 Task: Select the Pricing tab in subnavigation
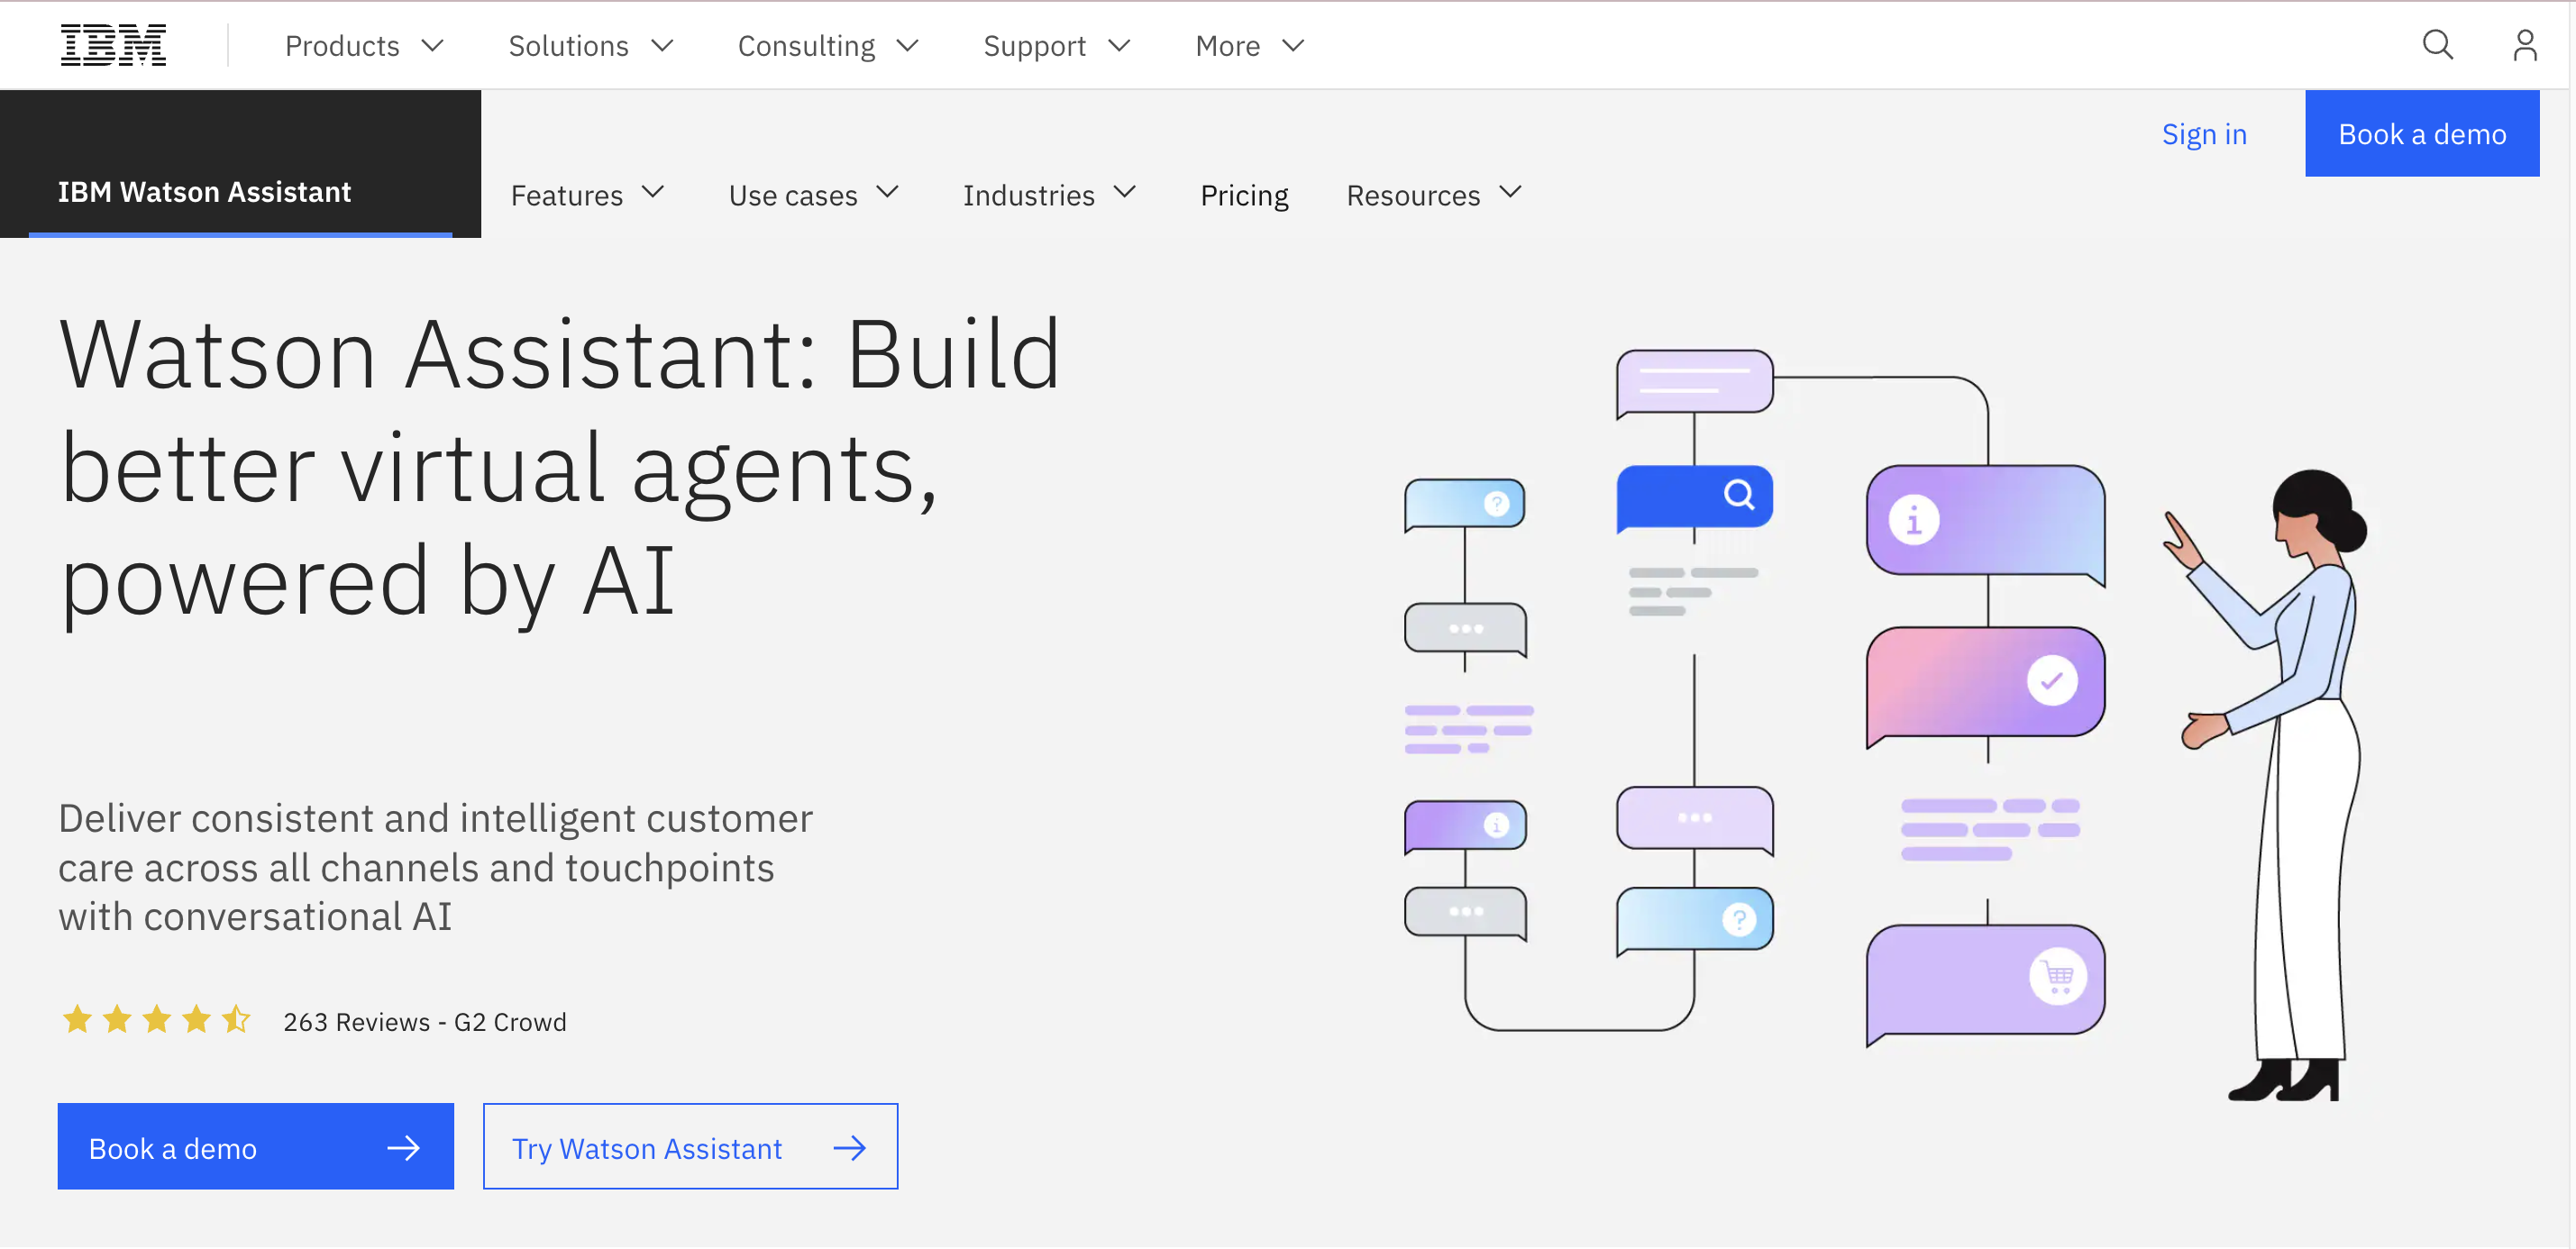[1244, 194]
